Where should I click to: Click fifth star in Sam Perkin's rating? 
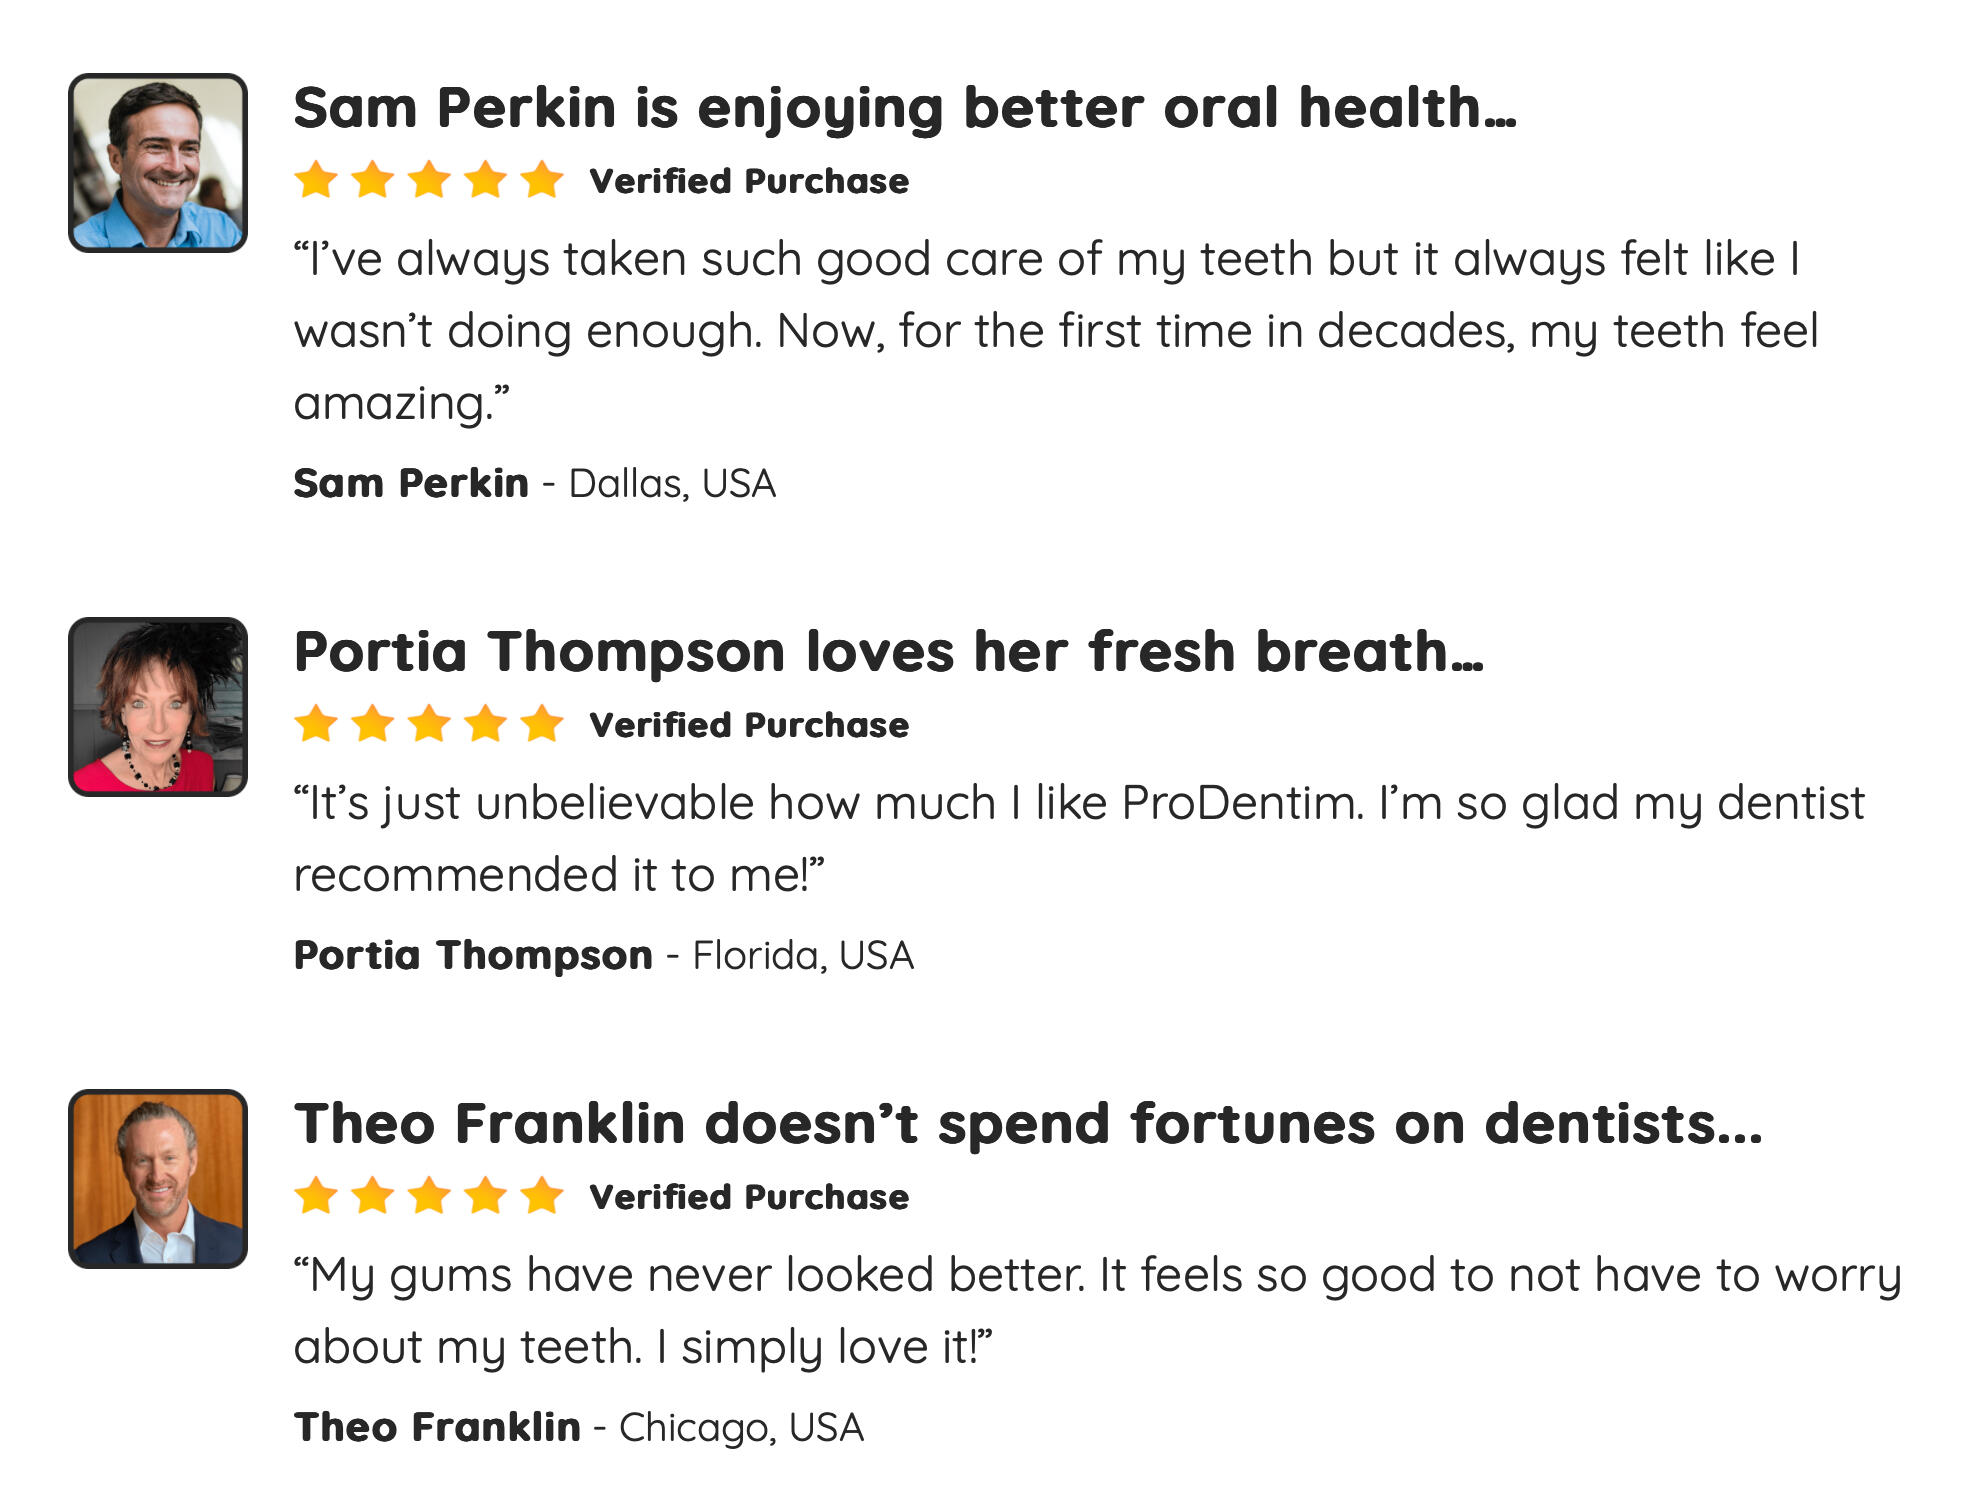click(542, 181)
